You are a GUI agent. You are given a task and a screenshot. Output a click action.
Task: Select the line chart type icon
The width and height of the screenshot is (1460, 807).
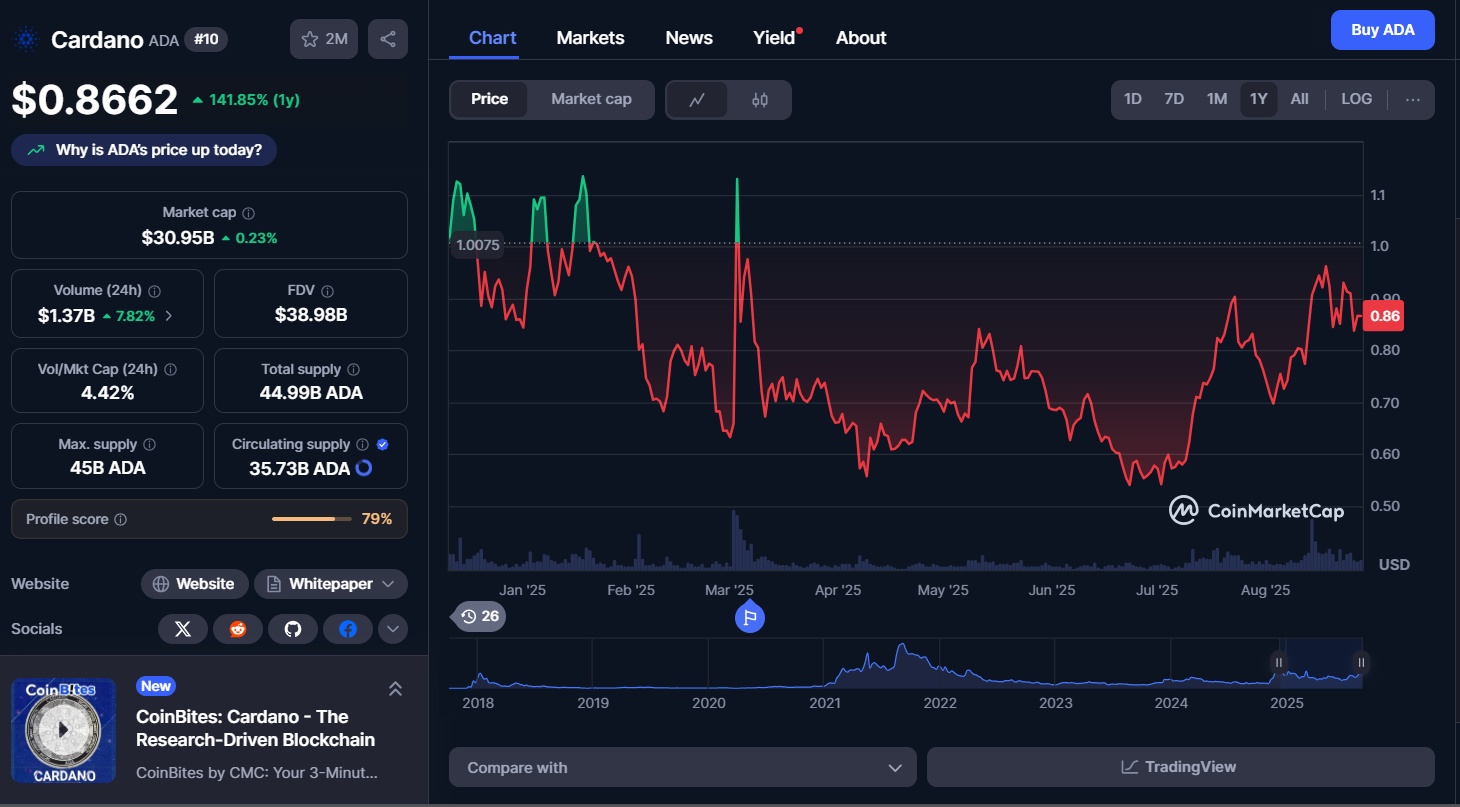697,100
